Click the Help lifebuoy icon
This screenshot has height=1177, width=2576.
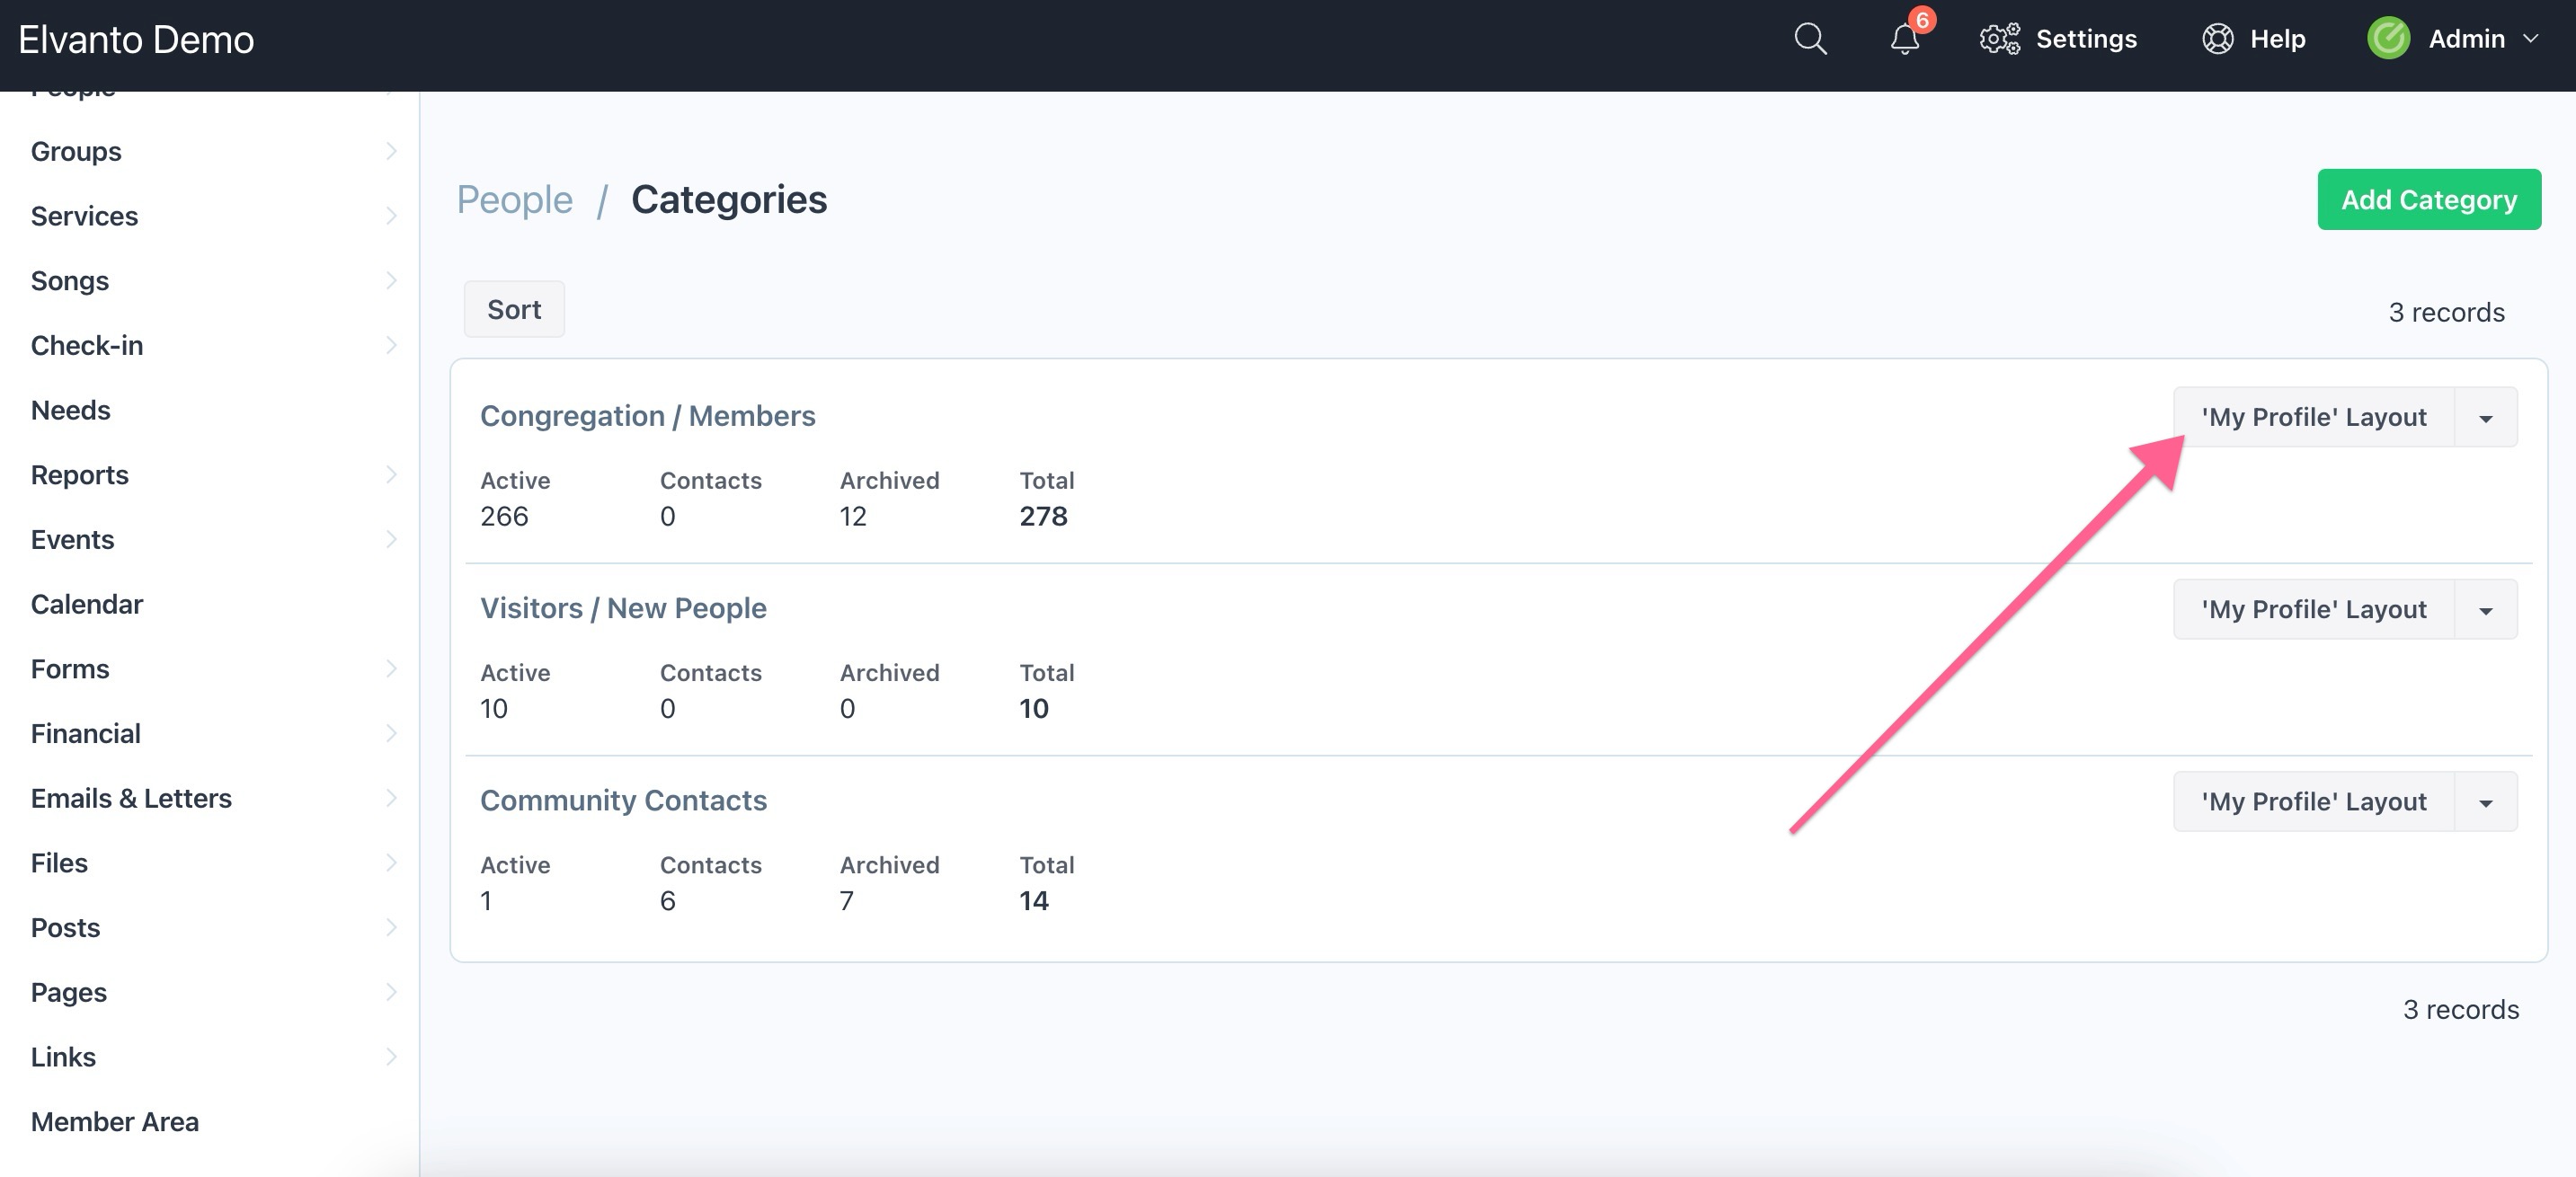2217,39
